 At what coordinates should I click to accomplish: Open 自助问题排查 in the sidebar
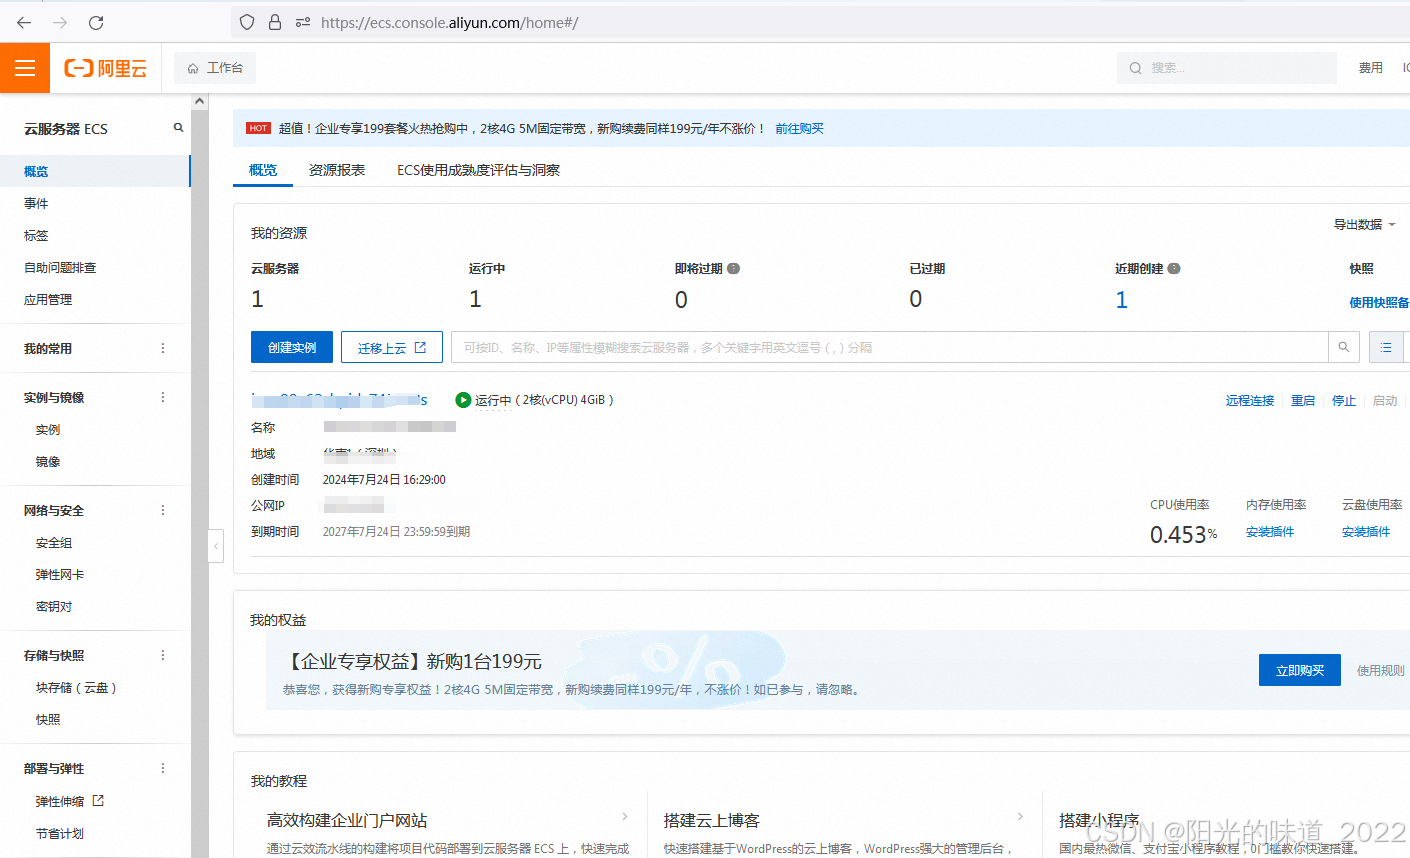60,268
